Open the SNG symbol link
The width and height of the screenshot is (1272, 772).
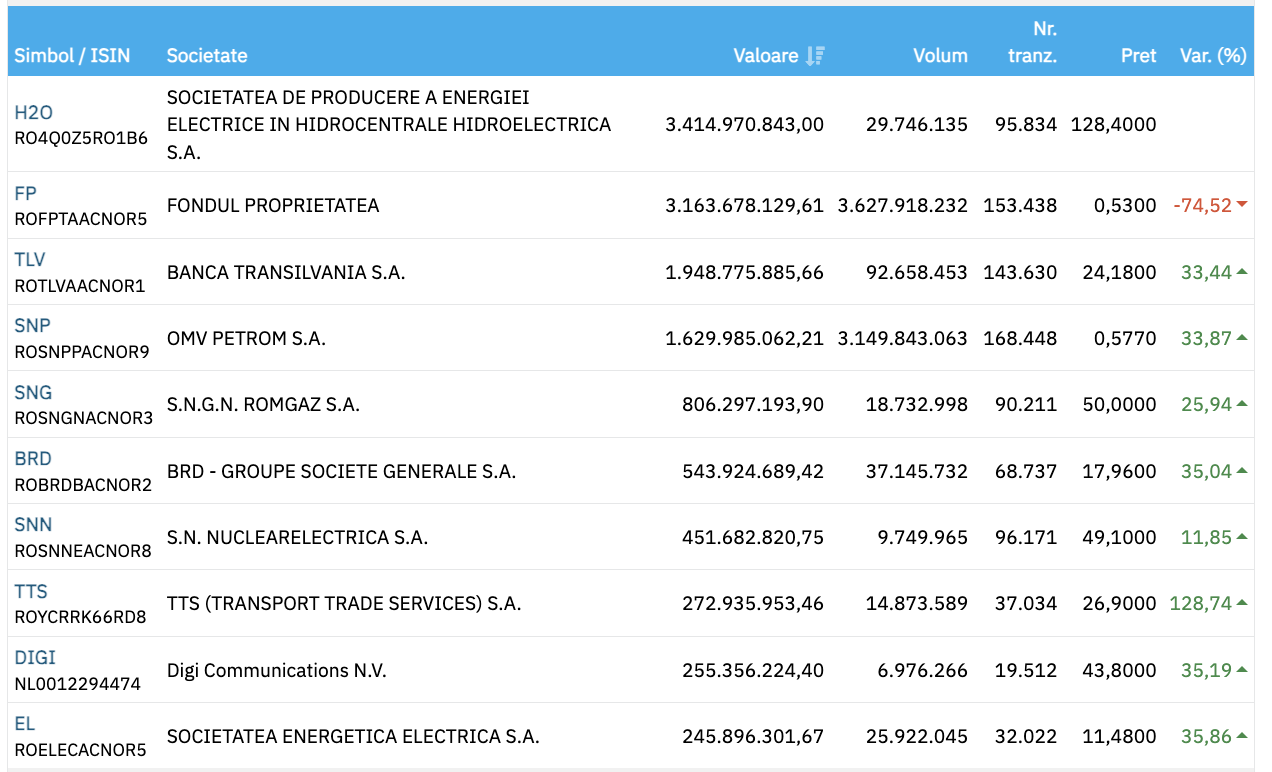tap(33, 393)
